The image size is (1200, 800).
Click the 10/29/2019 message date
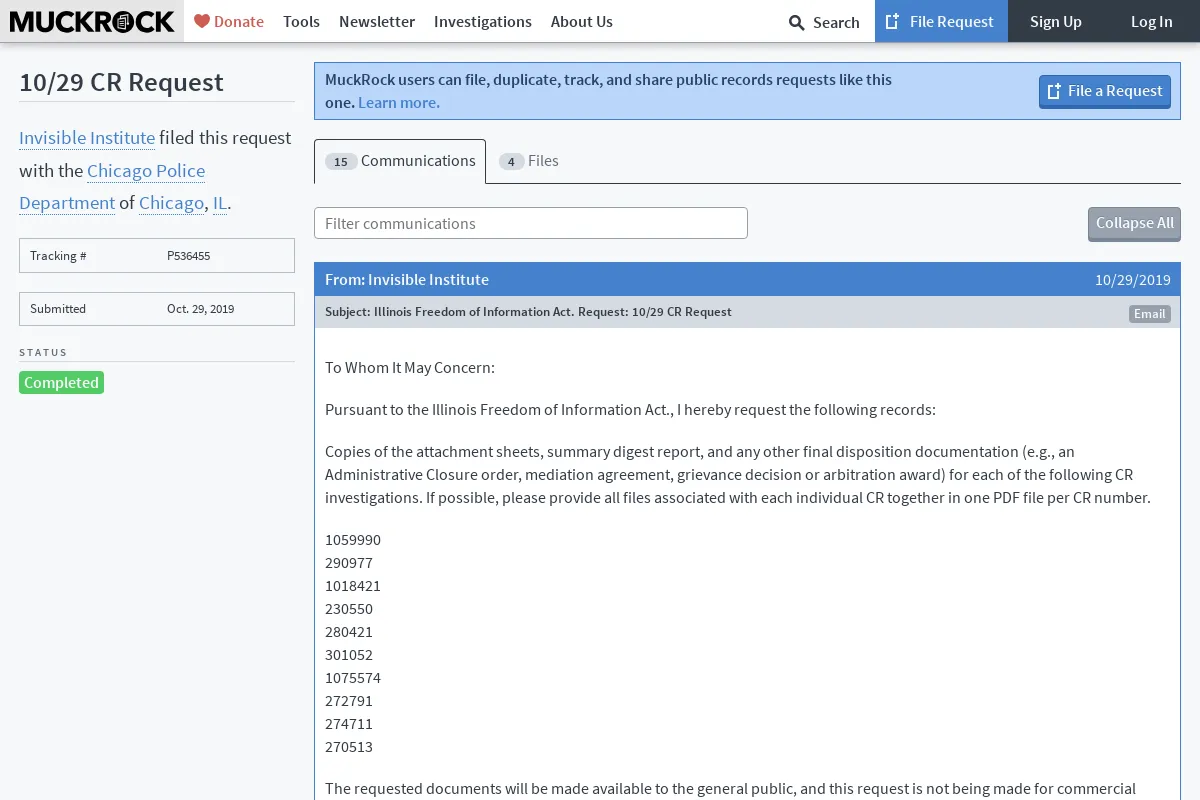pyautogui.click(x=1132, y=280)
